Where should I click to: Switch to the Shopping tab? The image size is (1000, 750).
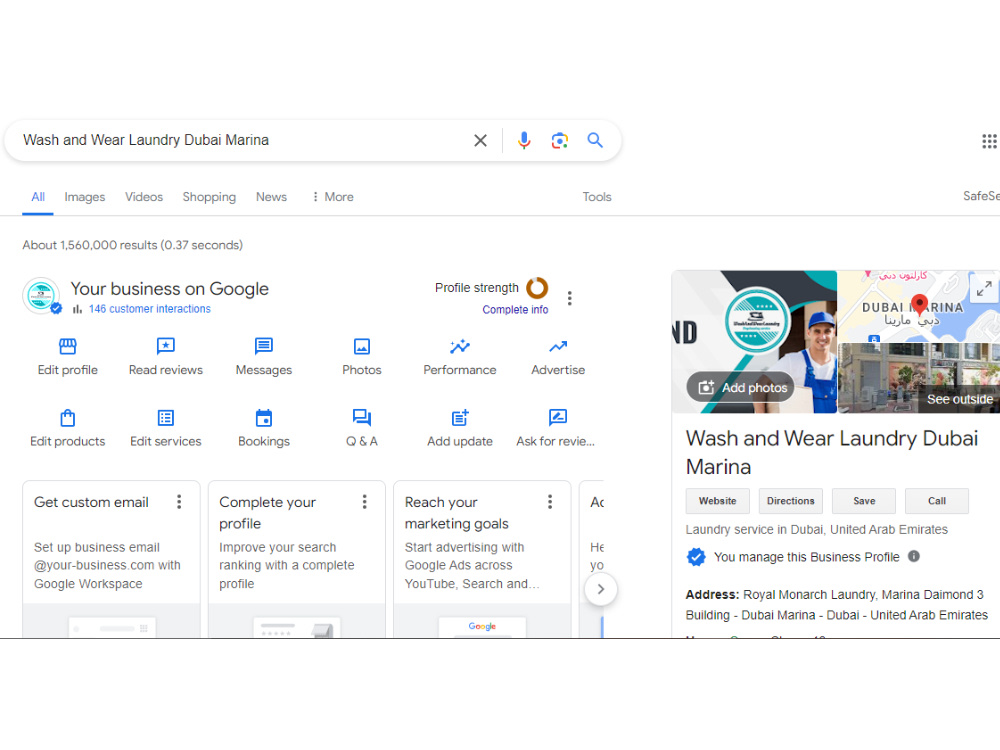(209, 197)
